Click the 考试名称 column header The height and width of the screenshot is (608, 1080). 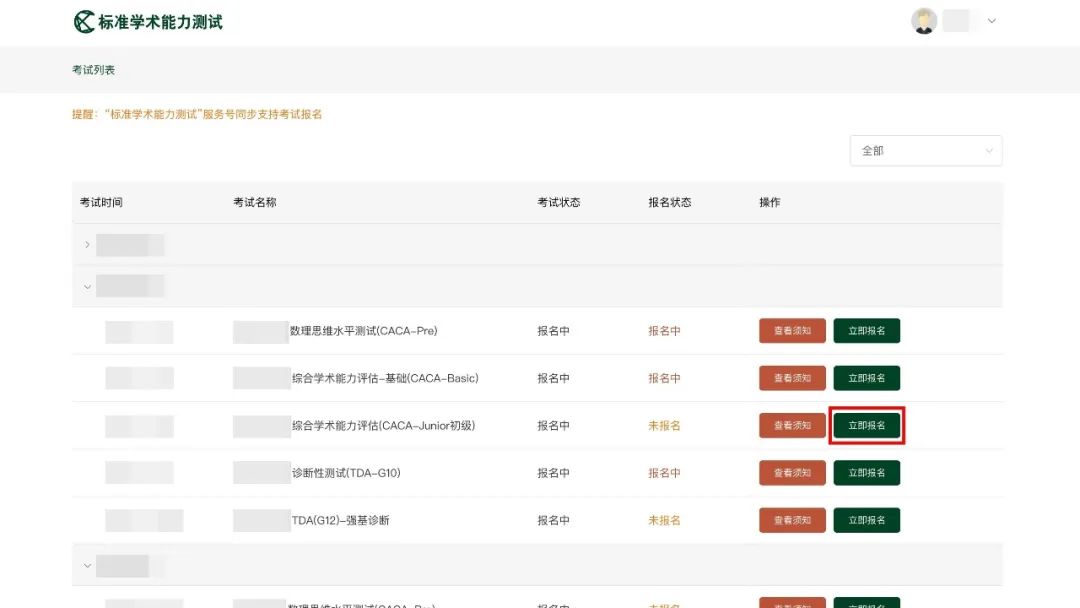tap(255, 202)
